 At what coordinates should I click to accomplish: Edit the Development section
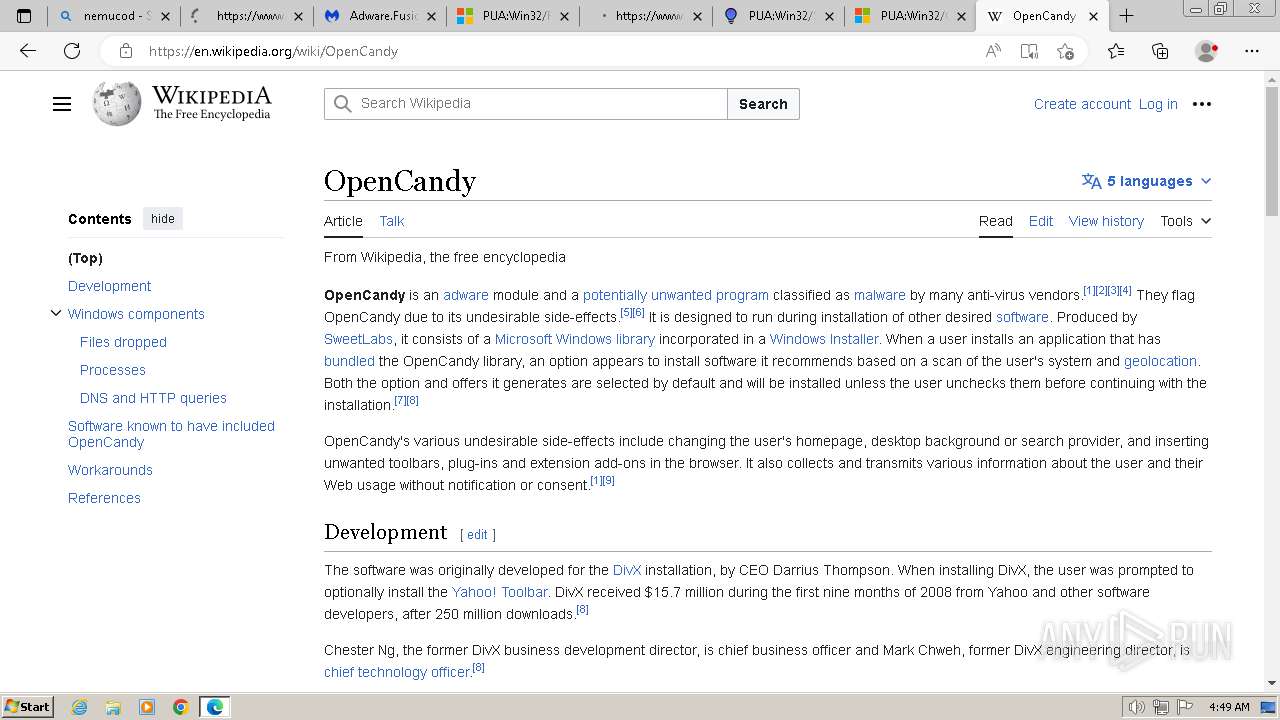coord(477,535)
